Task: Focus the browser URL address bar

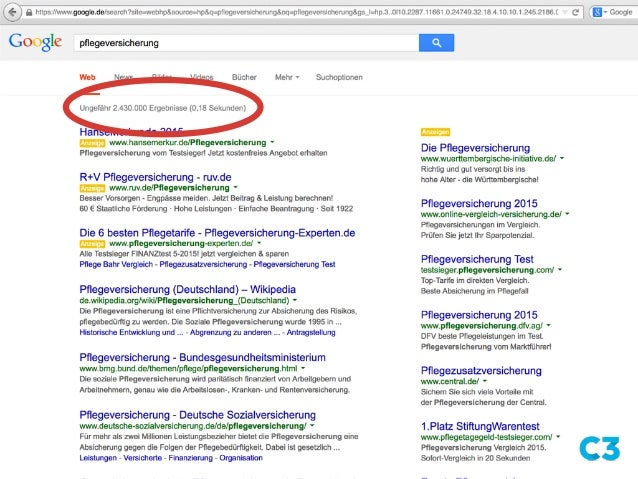Action: (297, 12)
